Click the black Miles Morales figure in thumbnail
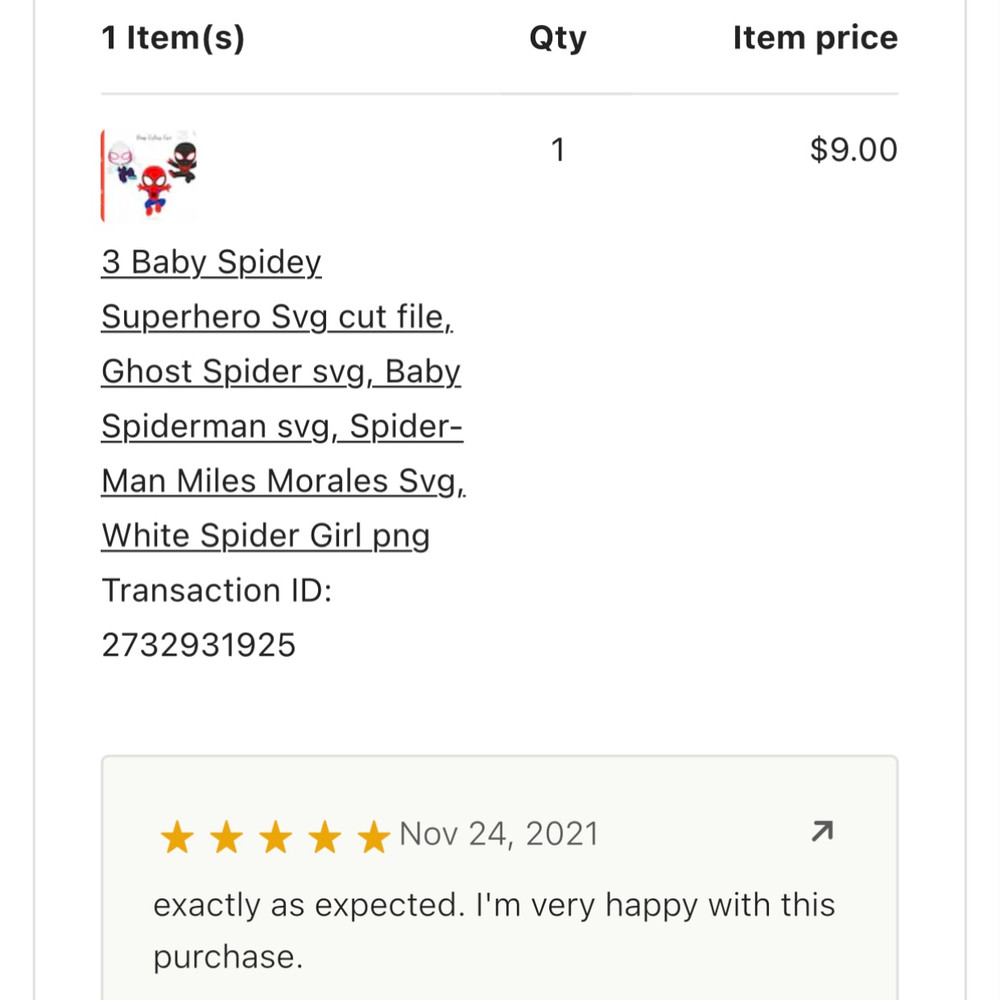 point(183,159)
